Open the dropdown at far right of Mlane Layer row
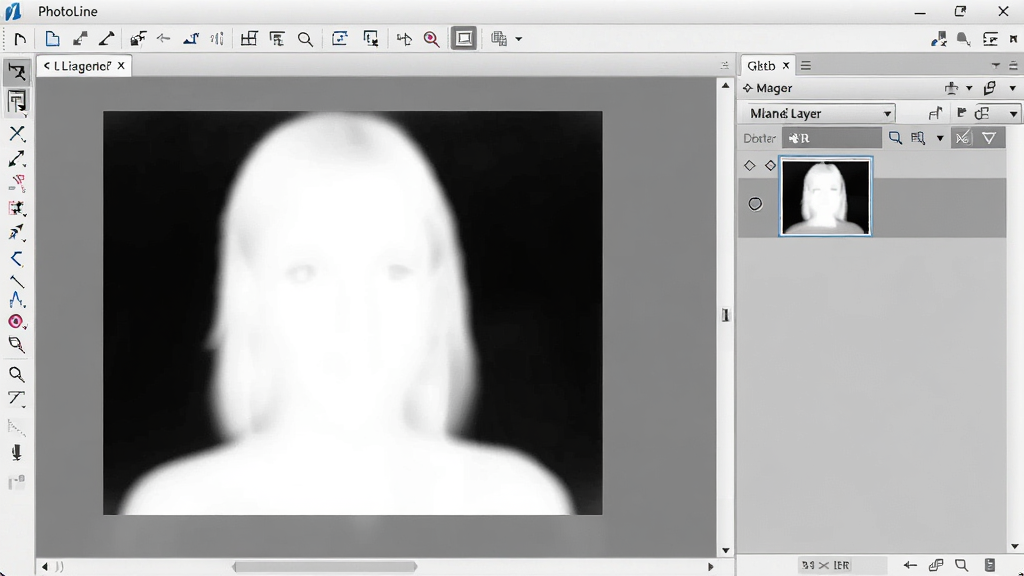 click(1013, 114)
